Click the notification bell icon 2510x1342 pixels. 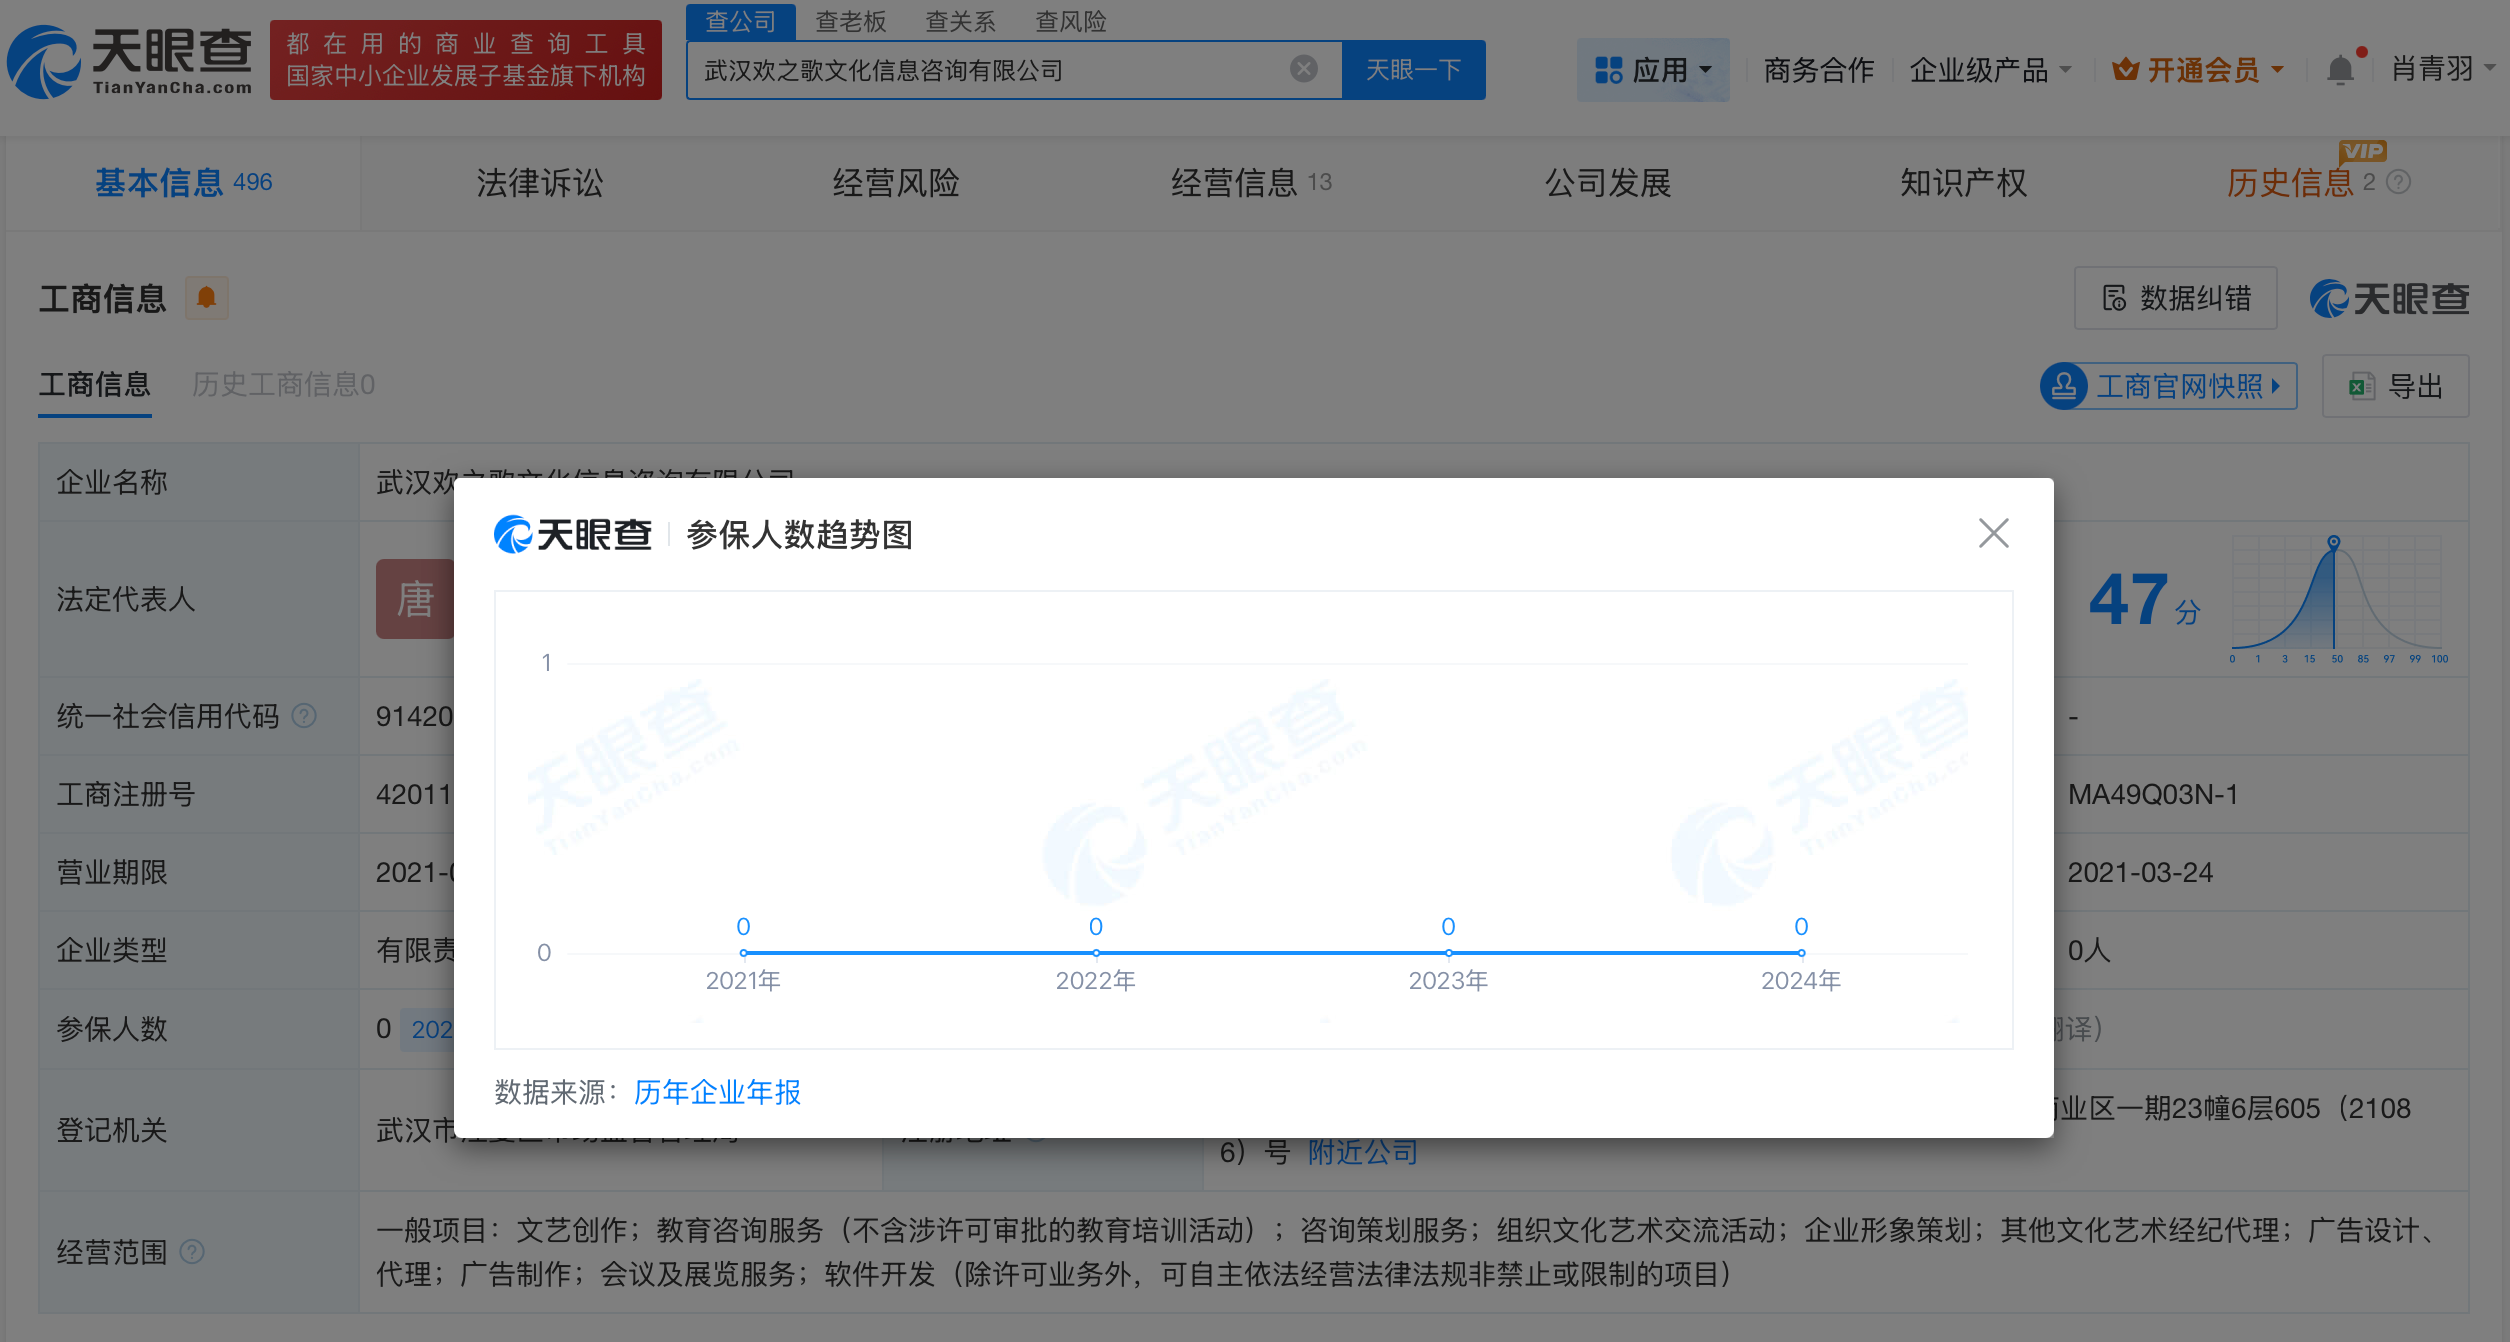tap(2339, 70)
